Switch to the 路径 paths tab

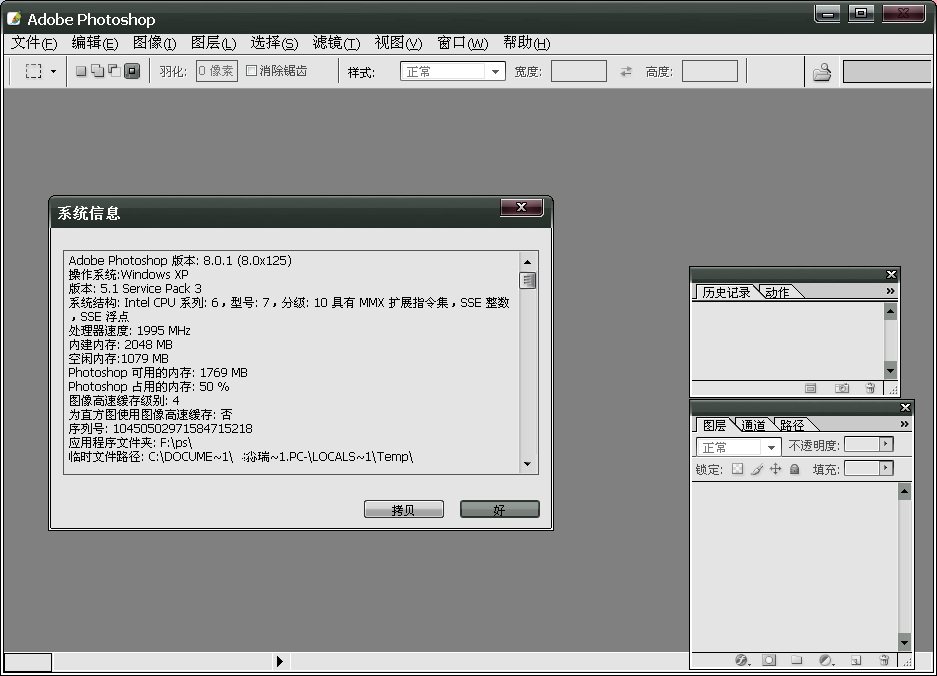point(792,425)
